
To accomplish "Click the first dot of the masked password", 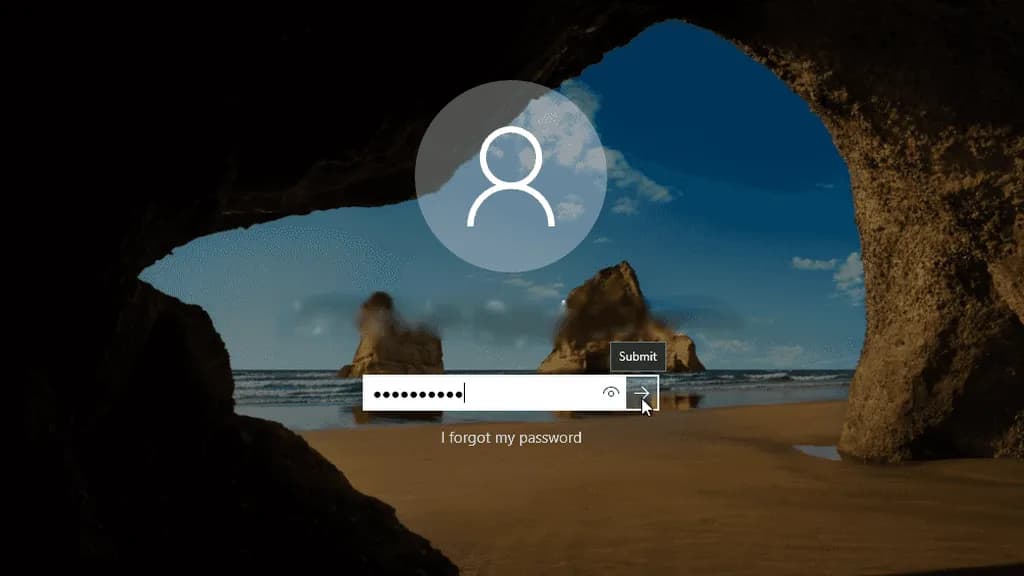I will point(377,394).
